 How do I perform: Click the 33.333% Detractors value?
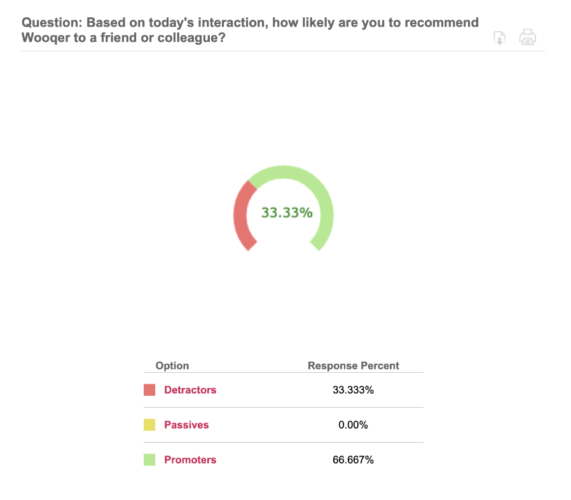(353, 390)
